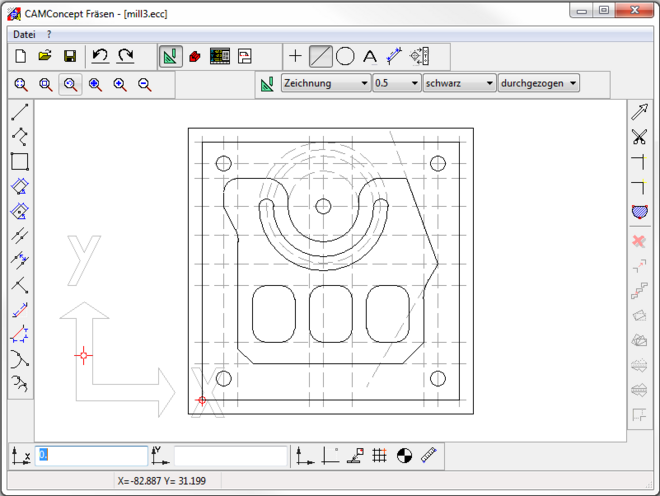660x496 pixels.
Task: Open the schwarz color dropdown
Action: point(459,84)
